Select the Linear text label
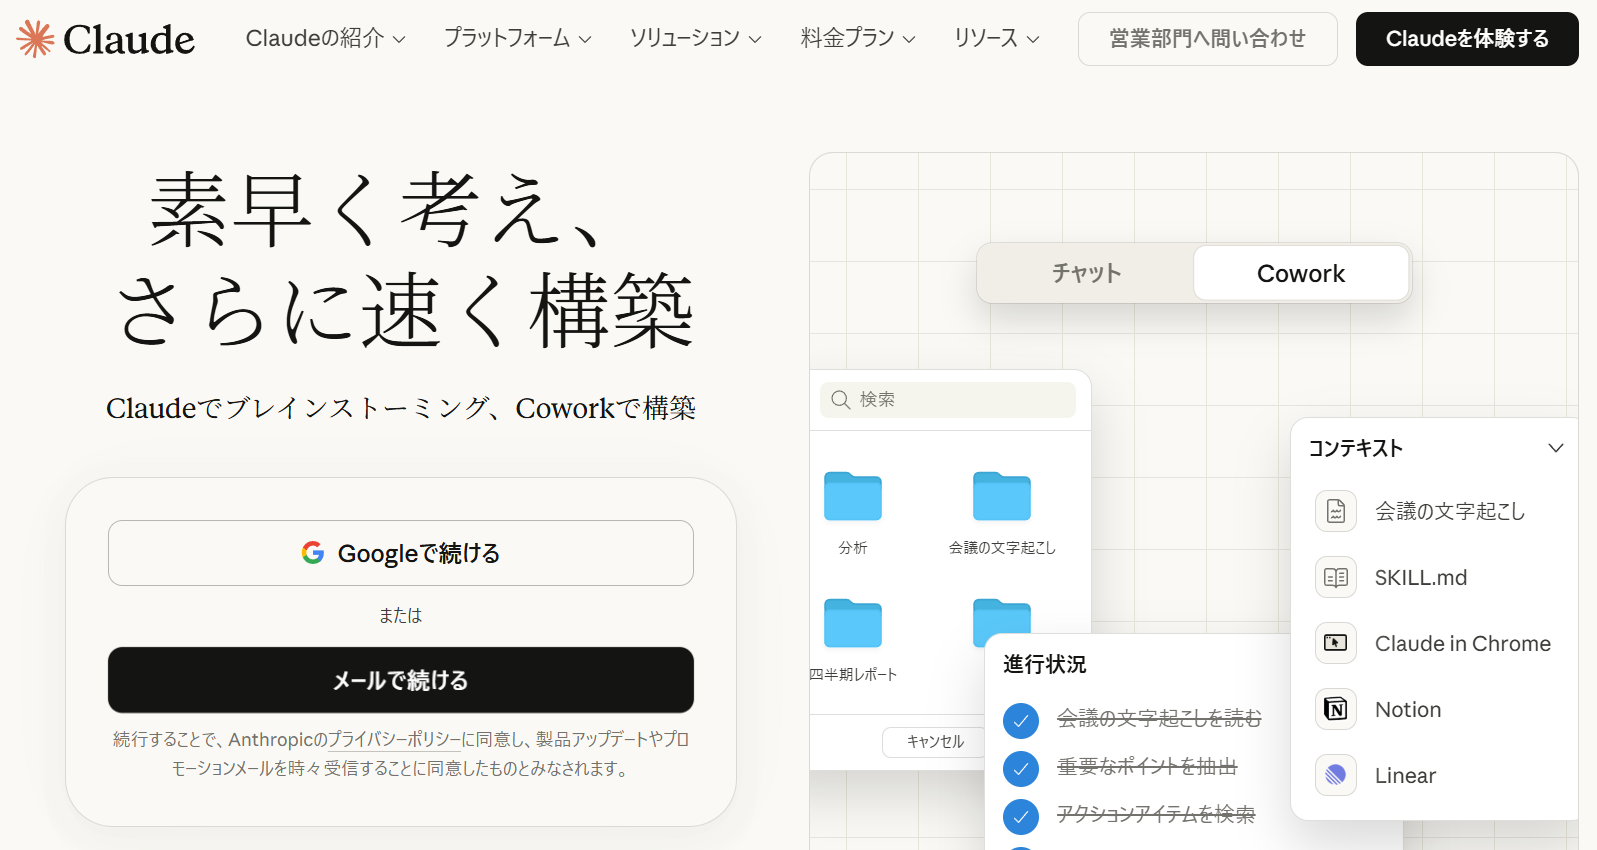 (1405, 775)
